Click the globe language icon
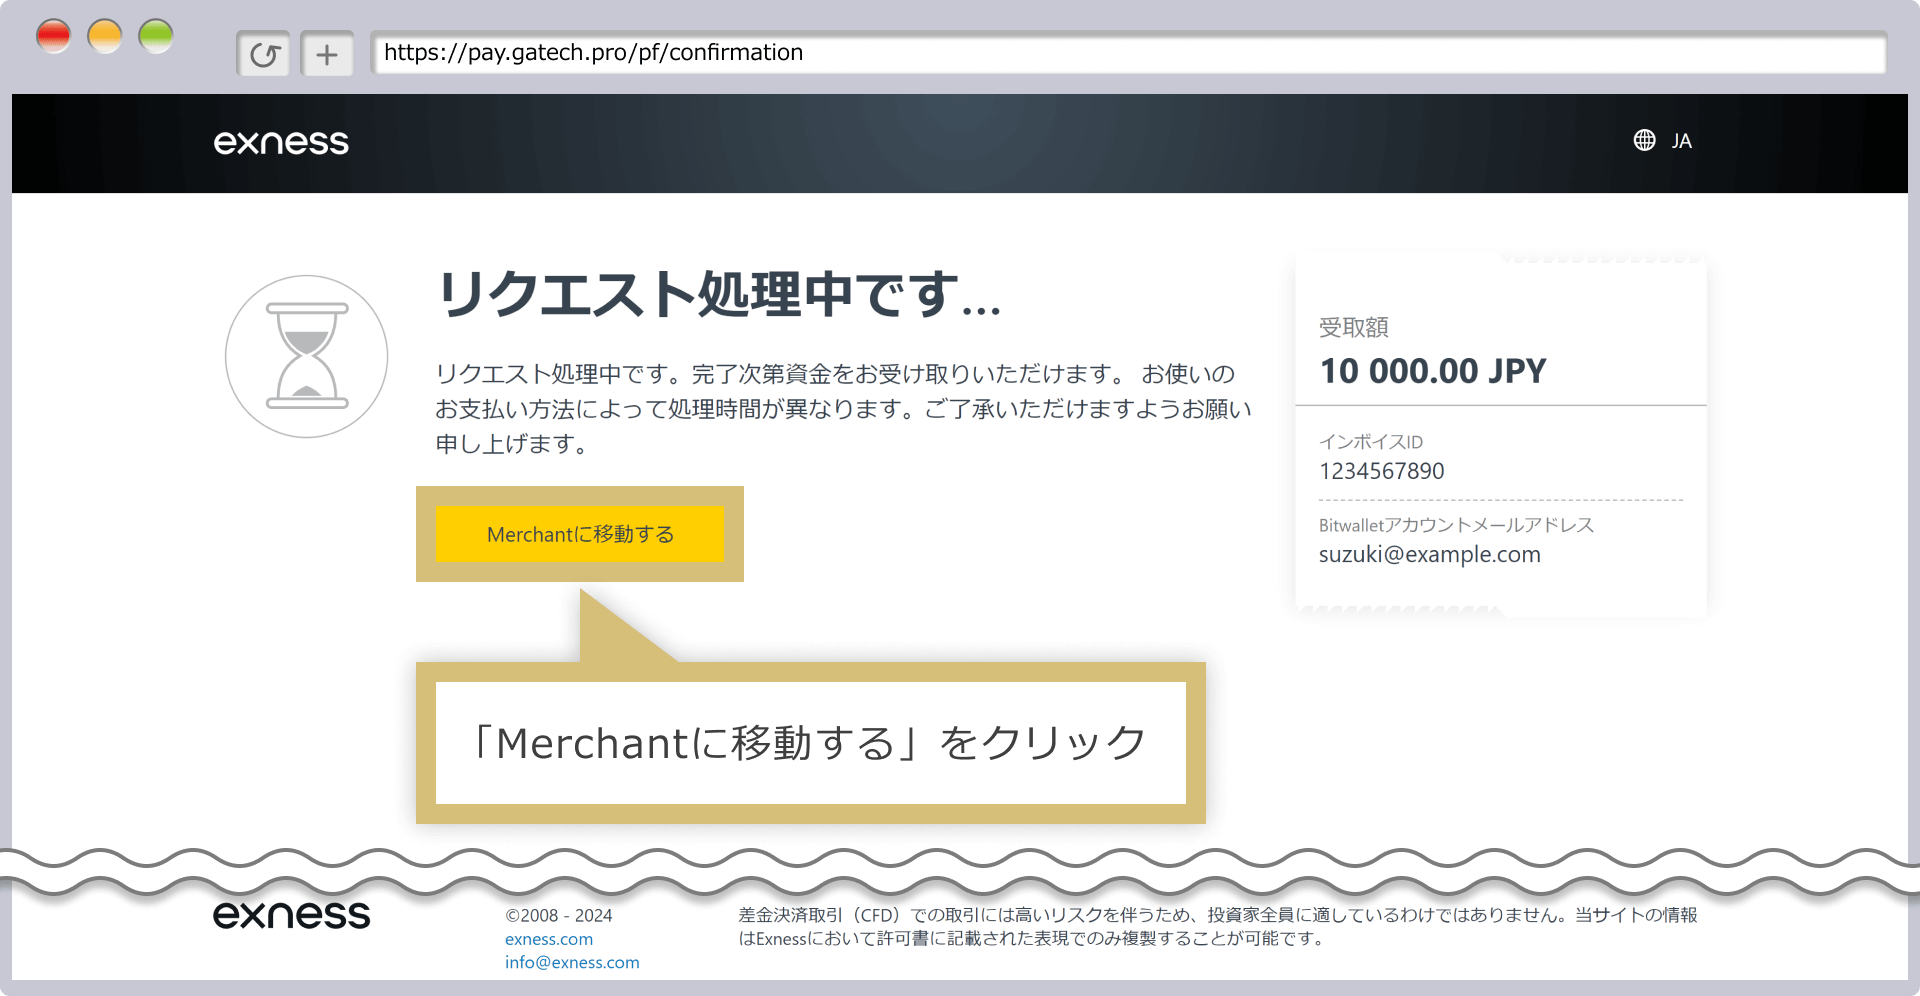1920x996 pixels. click(x=1644, y=140)
